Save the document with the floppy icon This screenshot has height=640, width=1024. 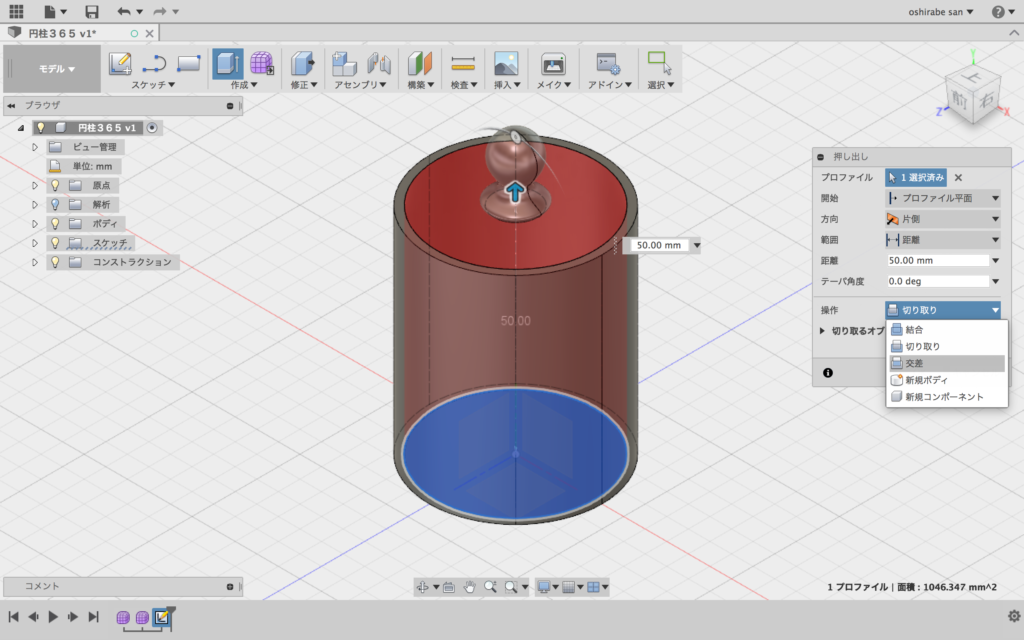point(92,11)
